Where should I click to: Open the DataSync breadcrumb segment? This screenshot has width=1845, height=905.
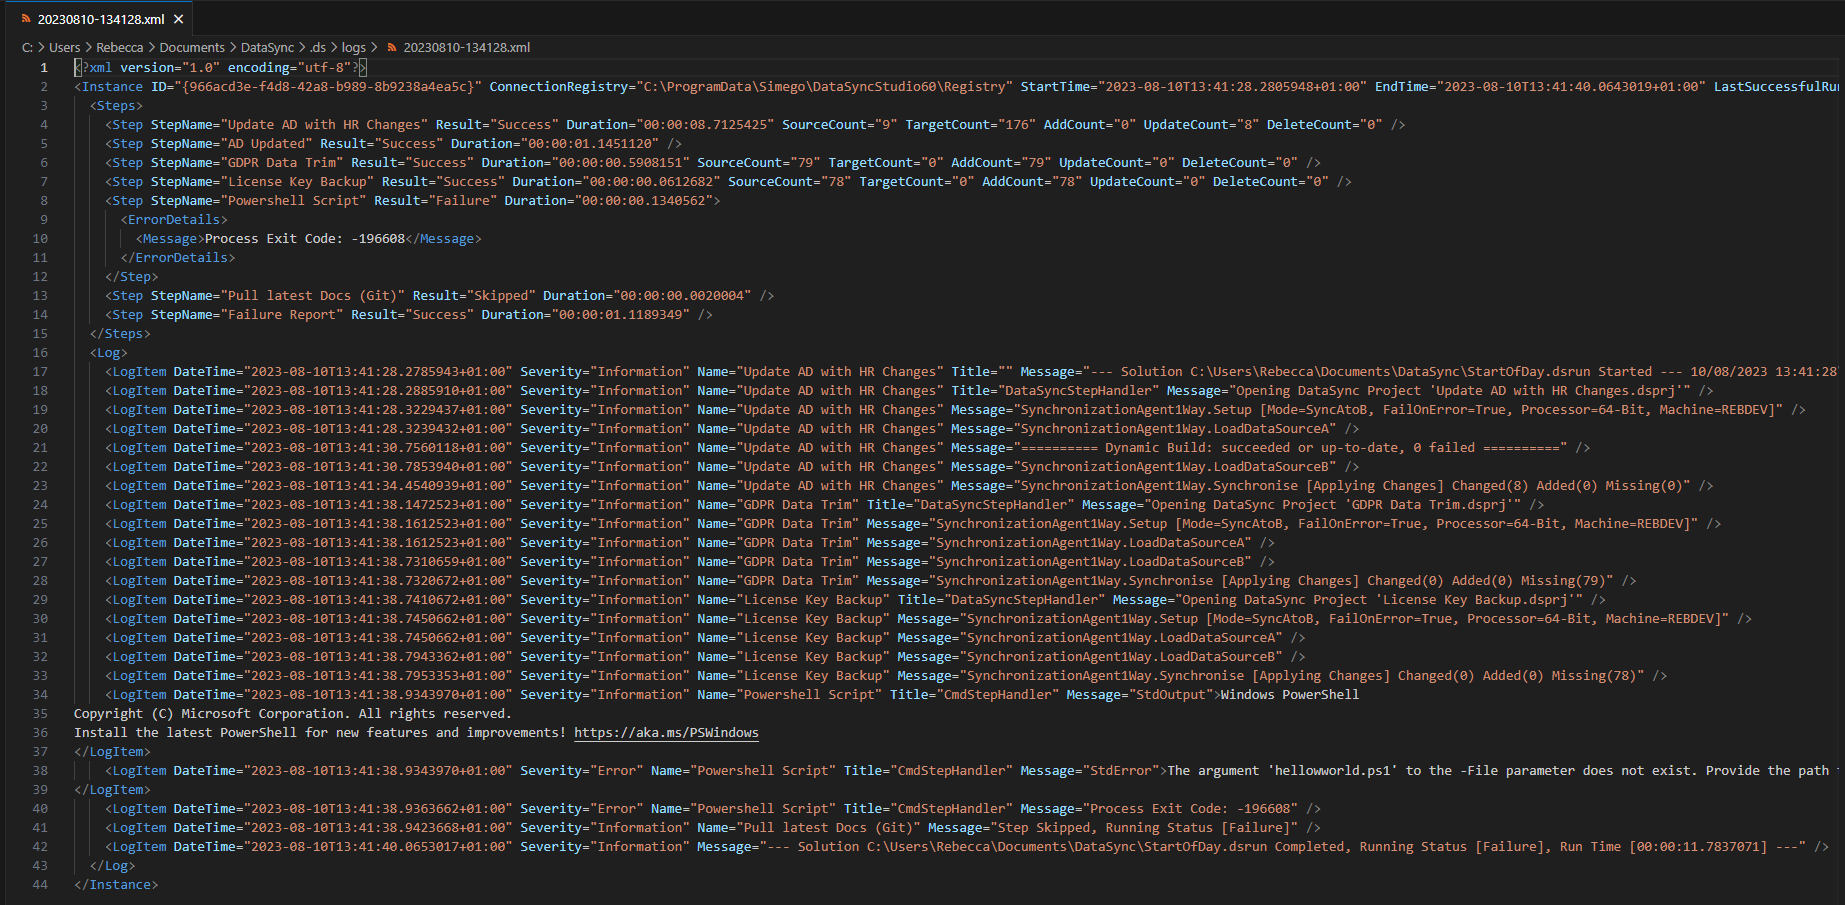pos(267,47)
